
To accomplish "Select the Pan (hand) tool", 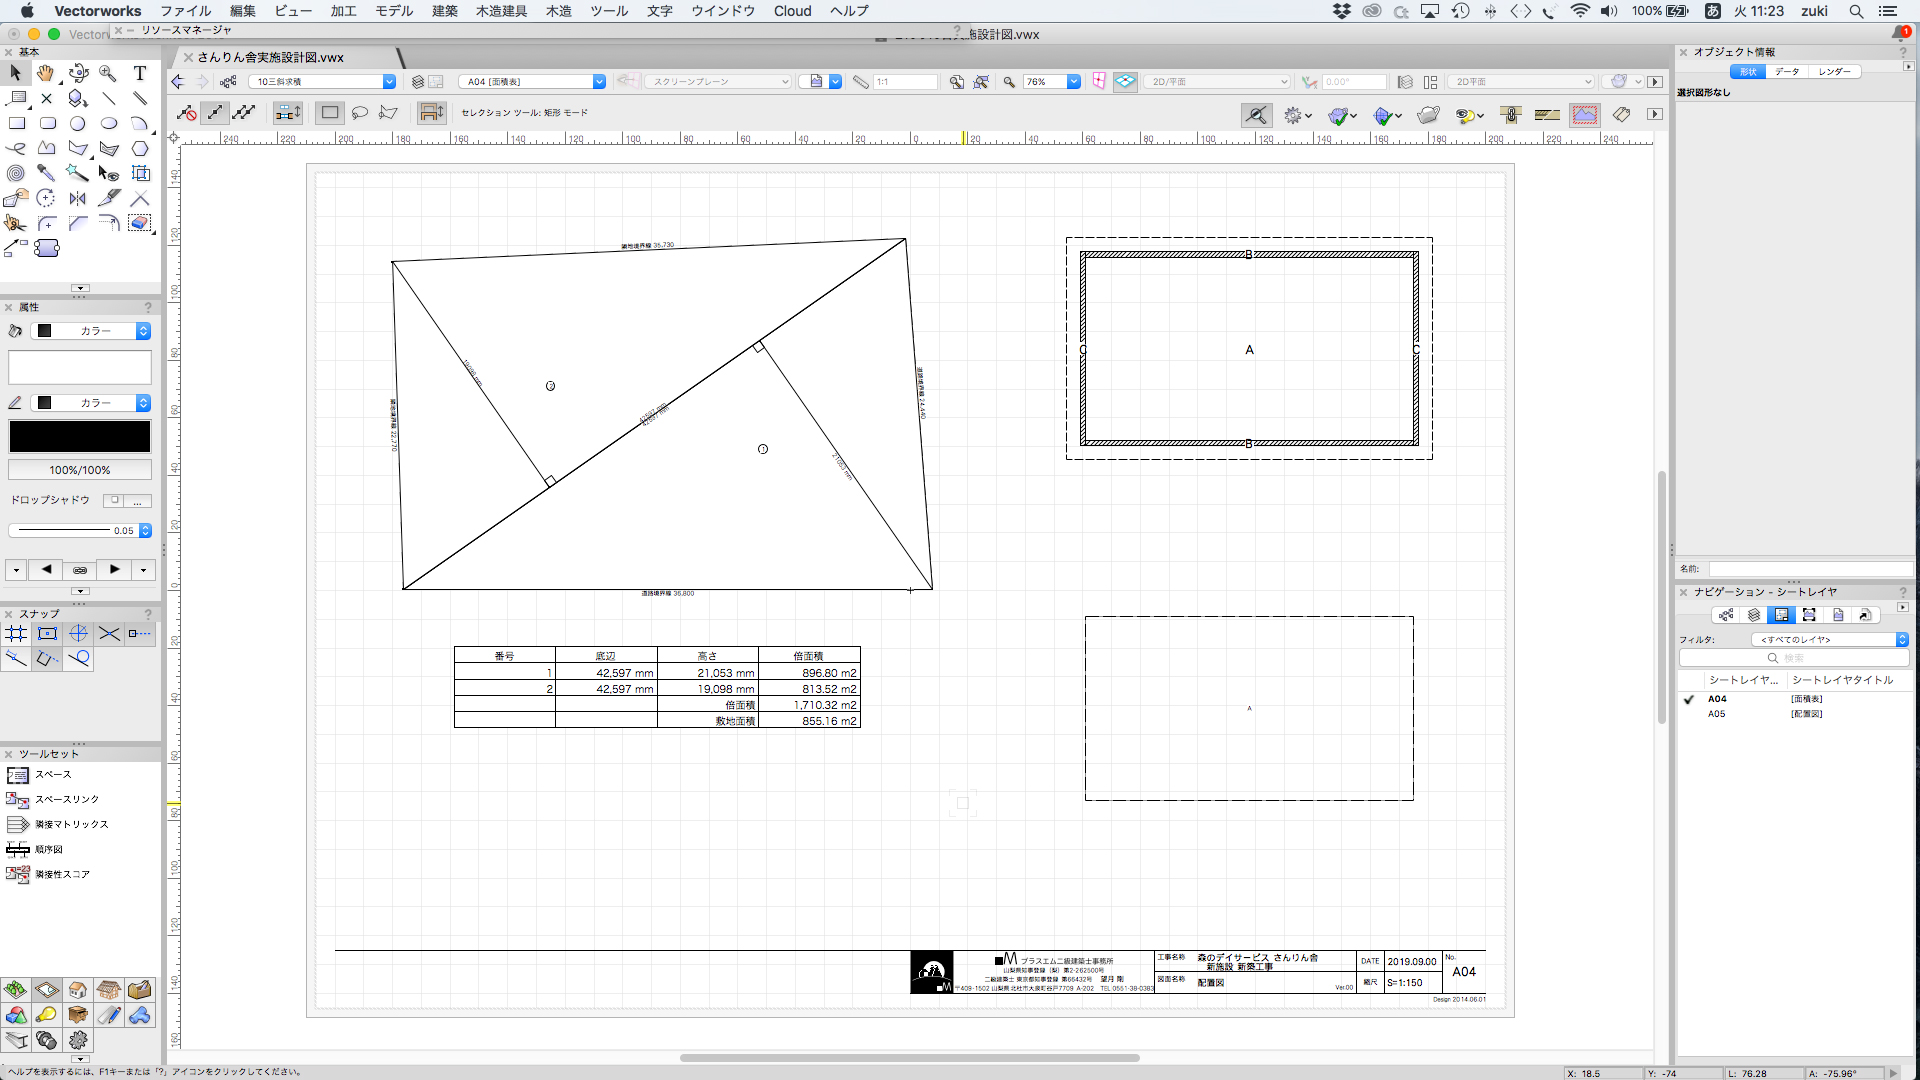I will [x=46, y=73].
